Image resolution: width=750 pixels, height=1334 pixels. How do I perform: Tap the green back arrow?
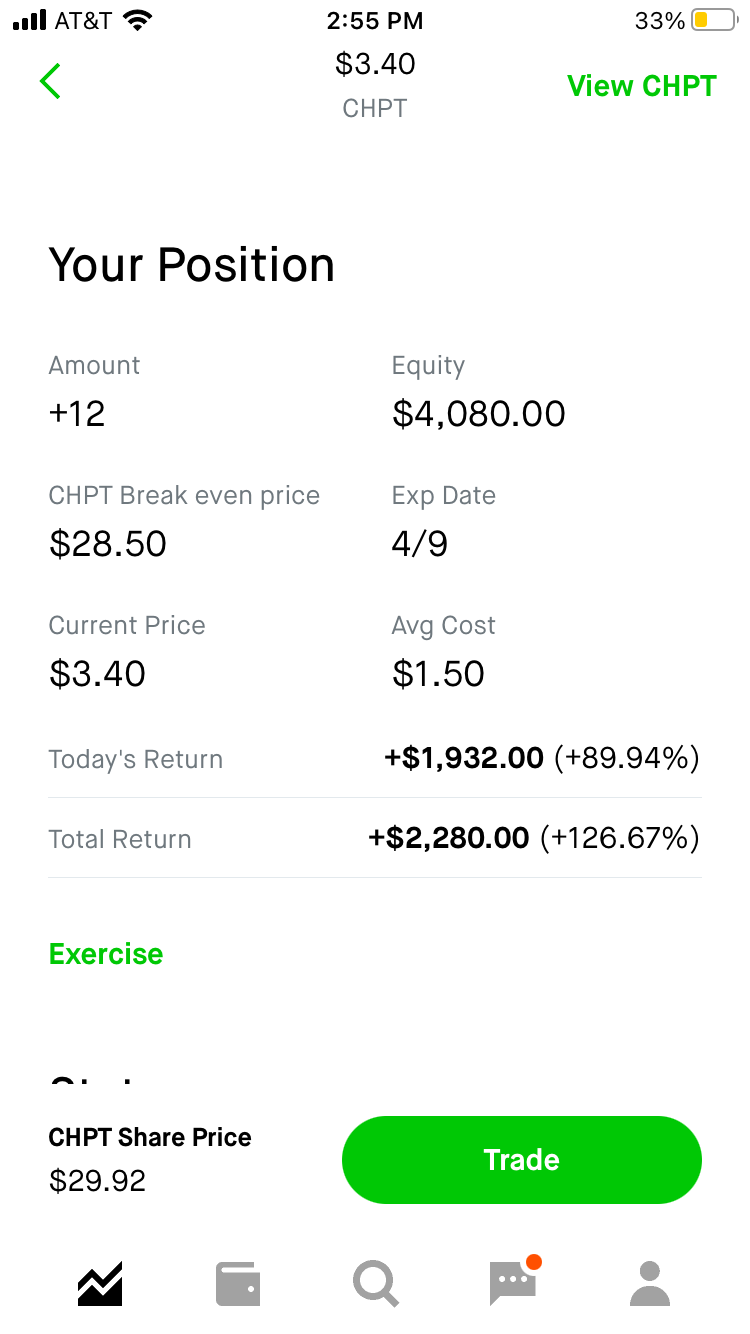(50, 81)
